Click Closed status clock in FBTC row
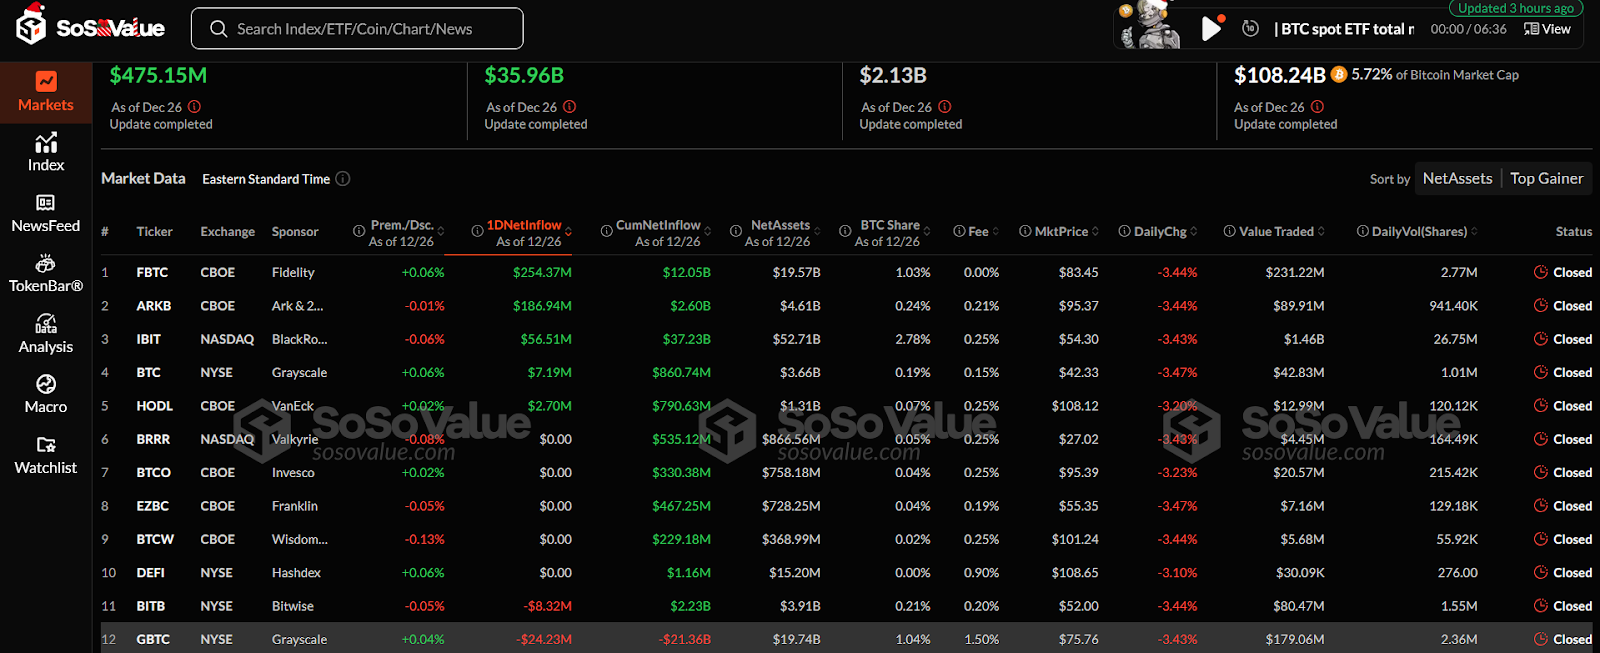Screen dimensions: 1600x653 pyautogui.click(x=1540, y=272)
